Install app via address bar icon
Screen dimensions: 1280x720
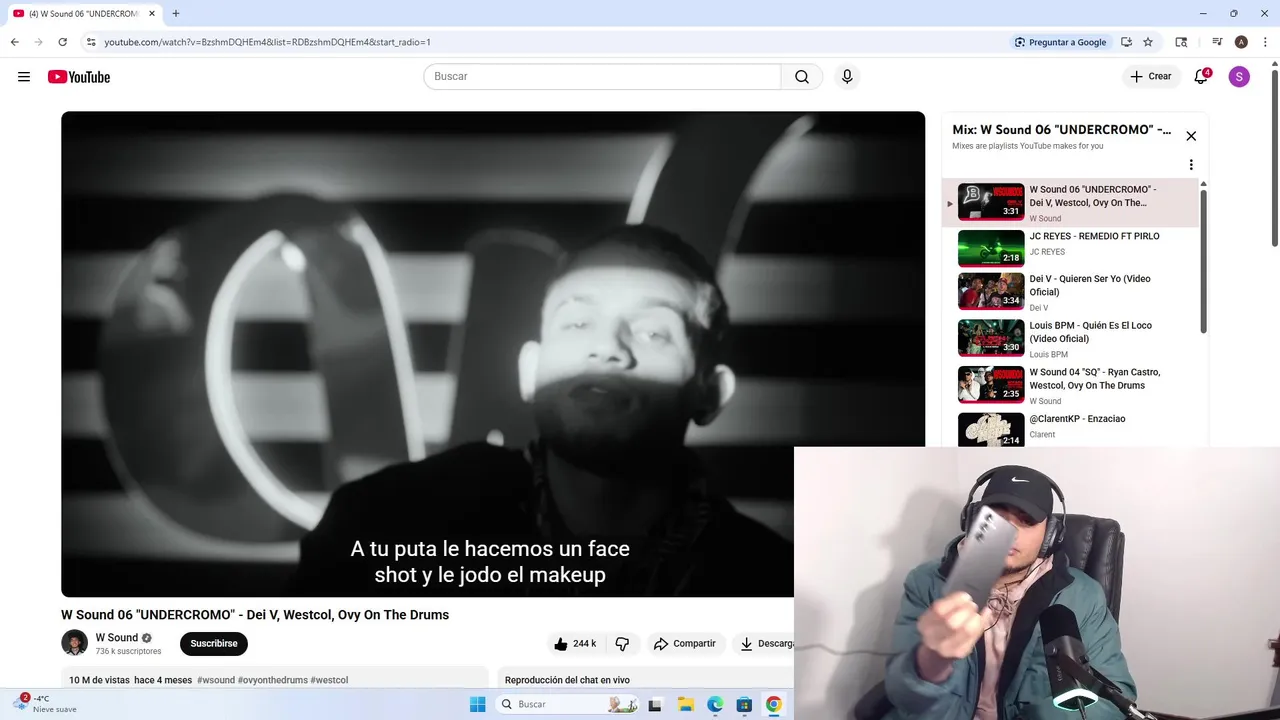click(x=1126, y=42)
